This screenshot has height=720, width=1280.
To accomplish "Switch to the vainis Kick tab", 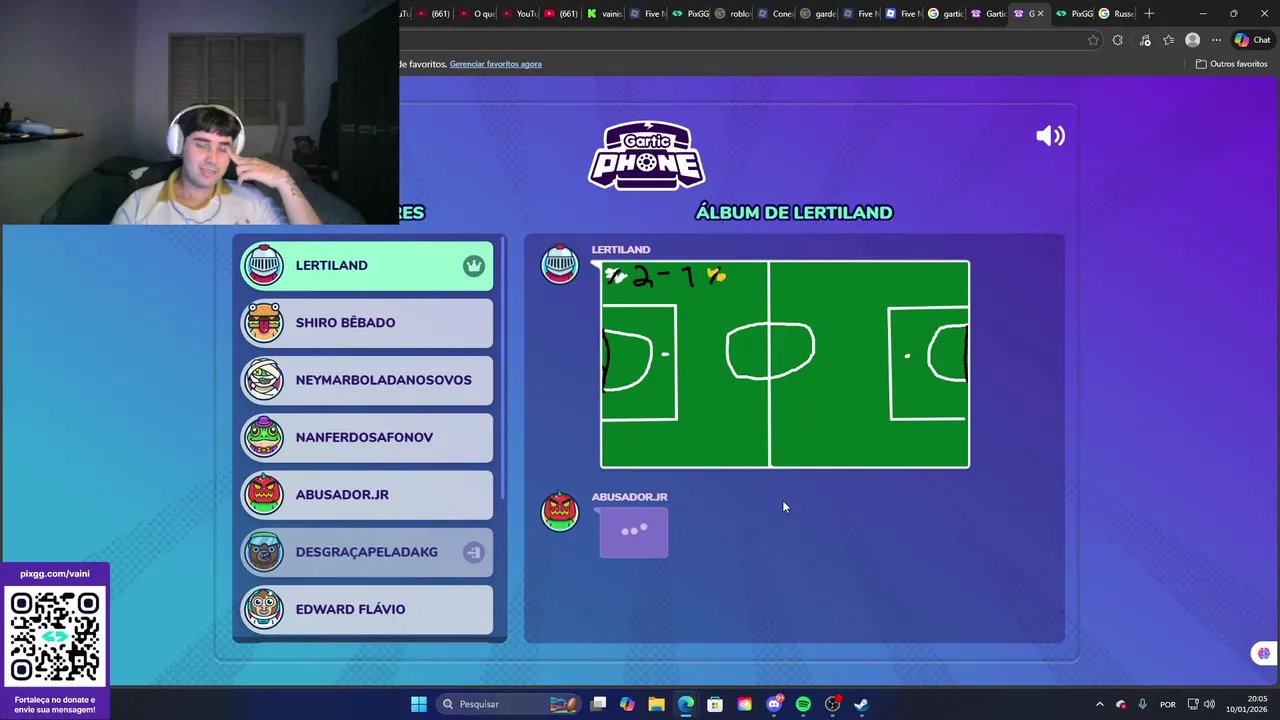I will [x=605, y=13].
